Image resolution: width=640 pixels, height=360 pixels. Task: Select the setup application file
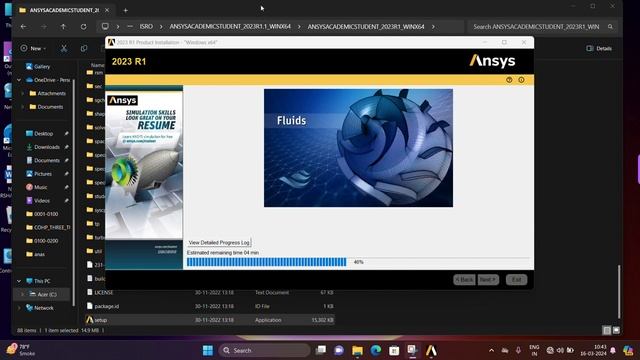pos(210,320)
